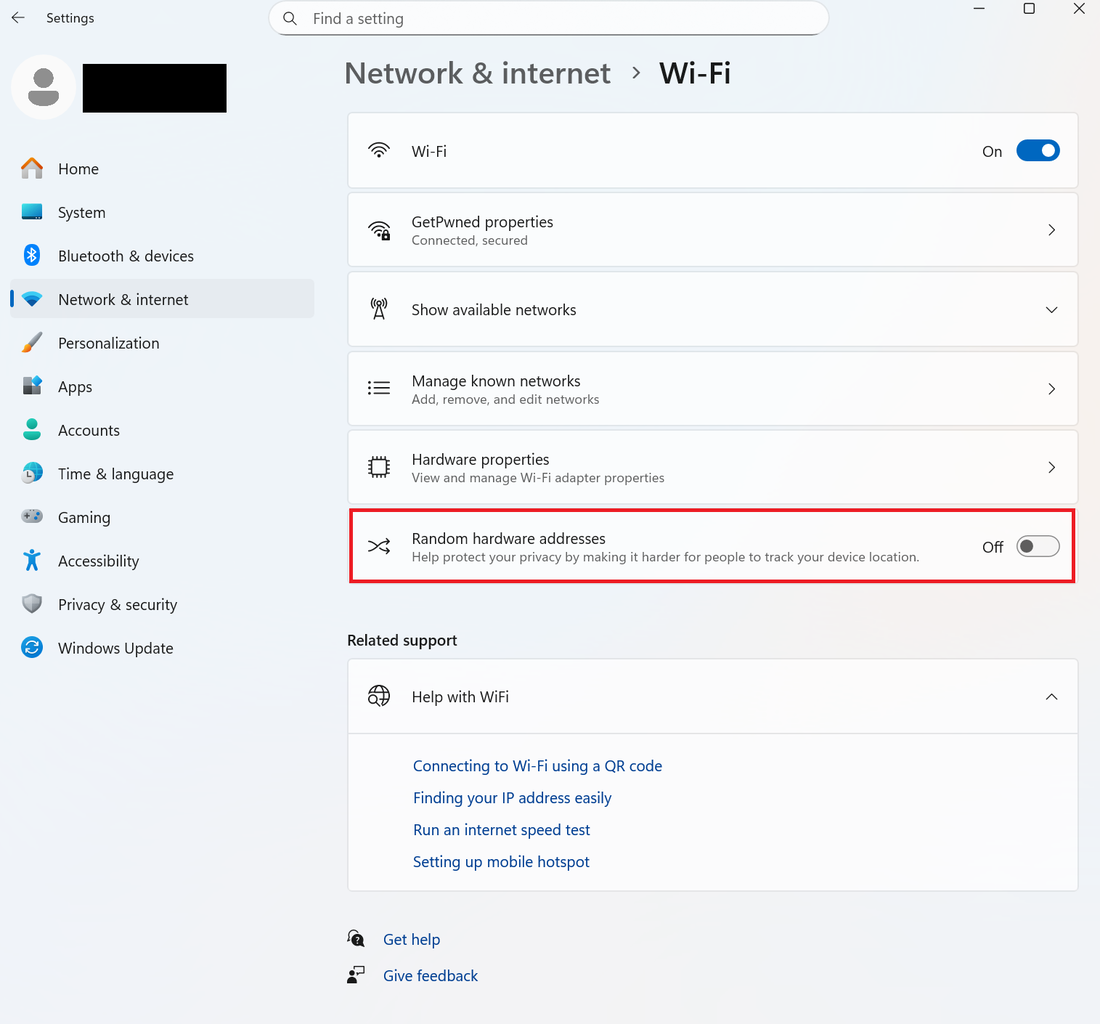Collapse the Help with WiFi section

click(1051, 696)
